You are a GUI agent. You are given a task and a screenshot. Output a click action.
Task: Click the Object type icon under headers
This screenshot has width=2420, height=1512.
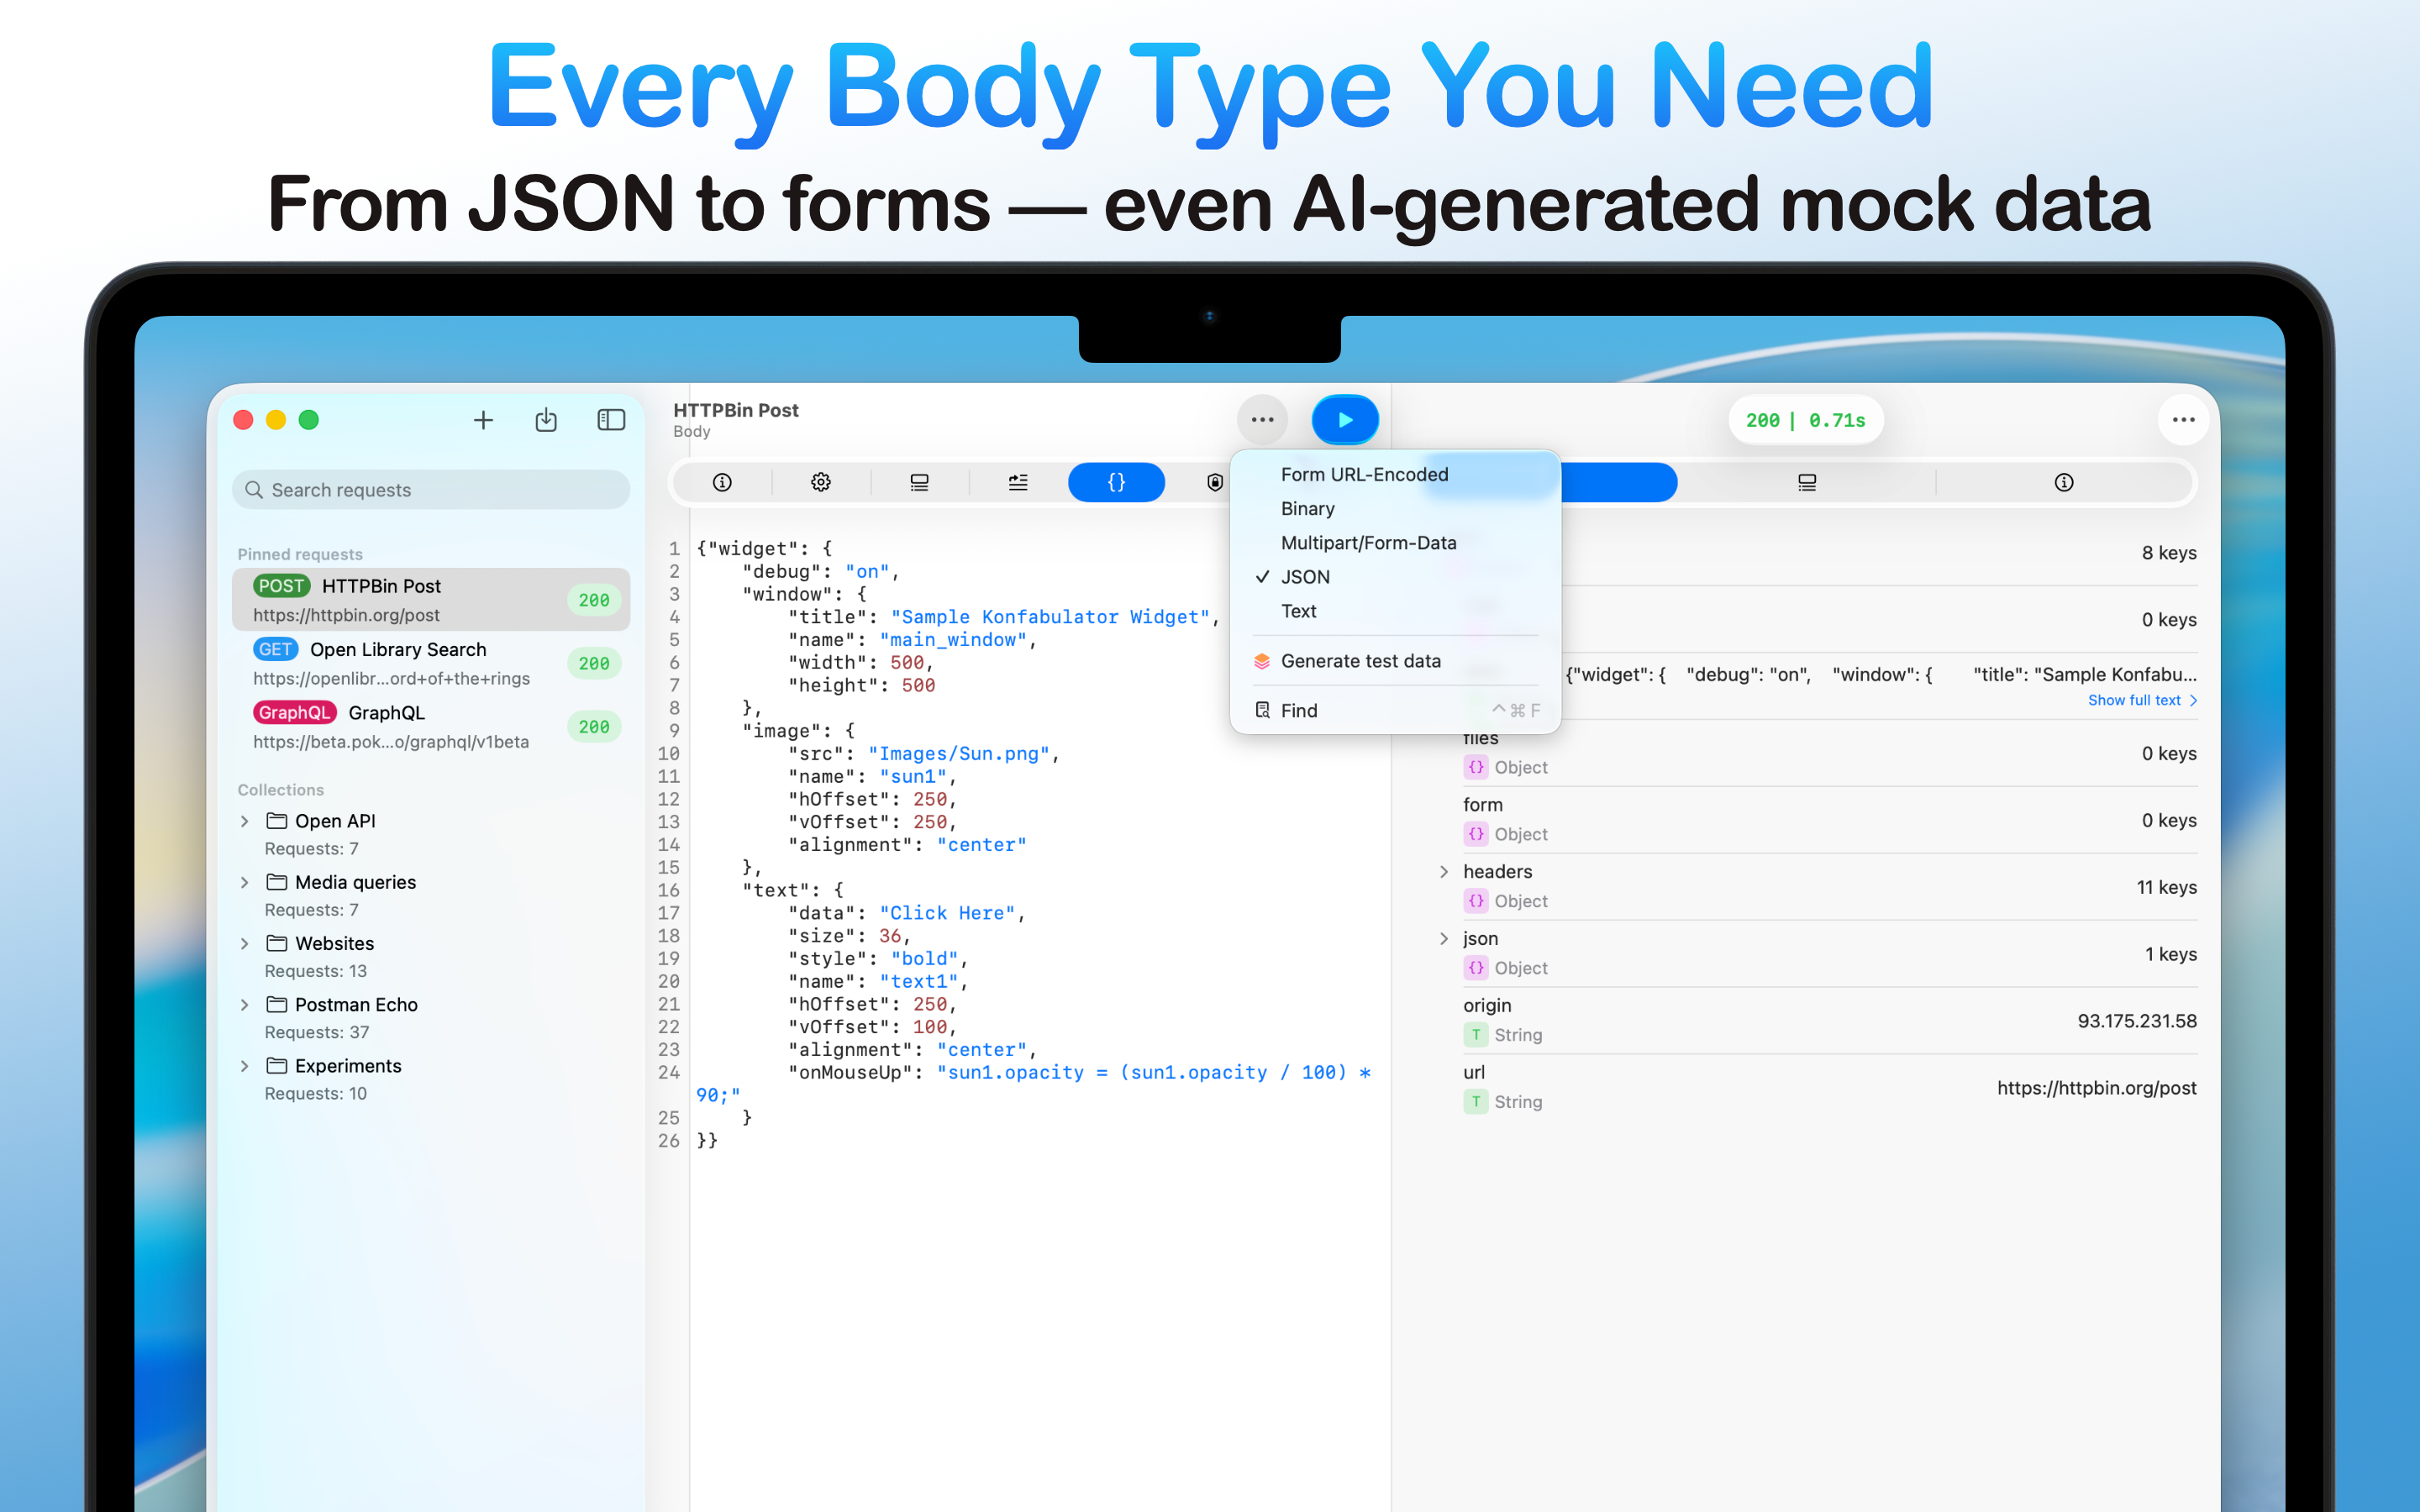[x=1475, y=901]
